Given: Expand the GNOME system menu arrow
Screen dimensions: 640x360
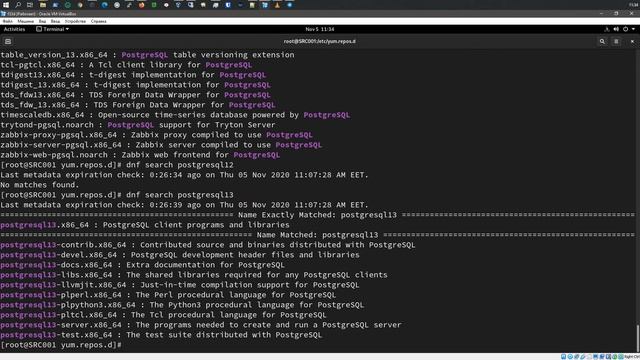Looking at the screenshot, I should pos(633,29).
